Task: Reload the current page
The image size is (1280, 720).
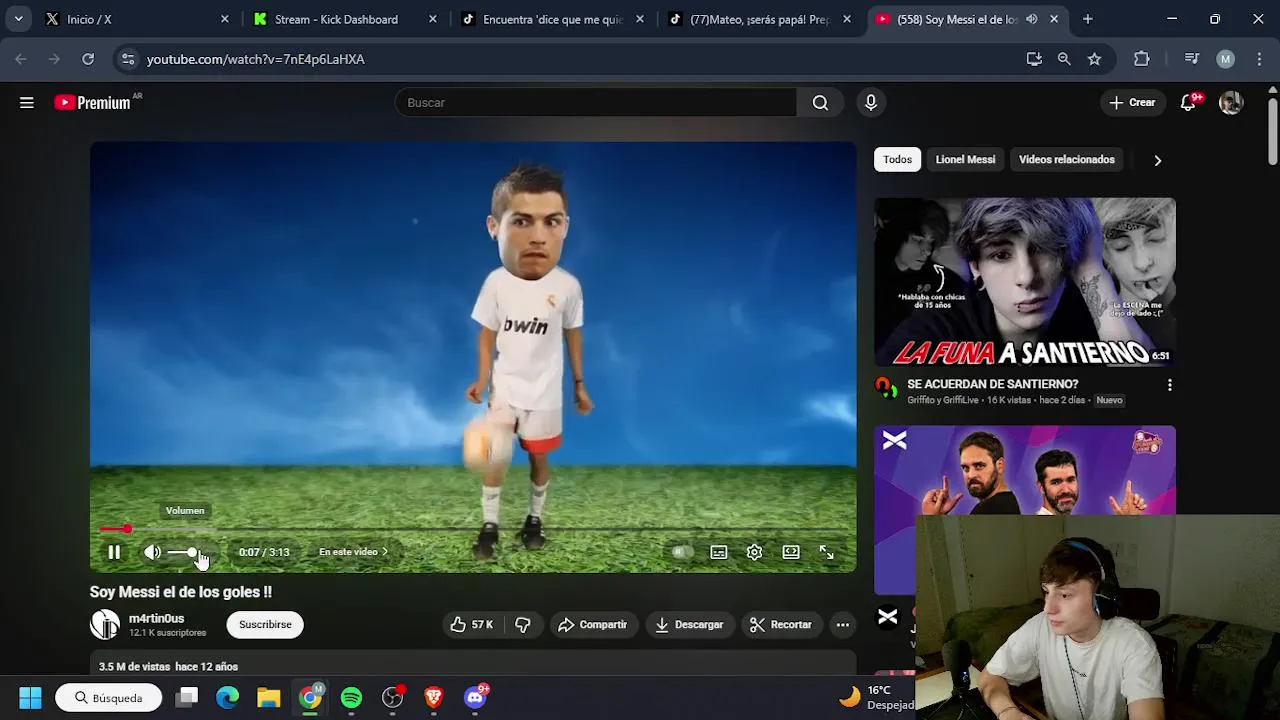Action: 88,59
